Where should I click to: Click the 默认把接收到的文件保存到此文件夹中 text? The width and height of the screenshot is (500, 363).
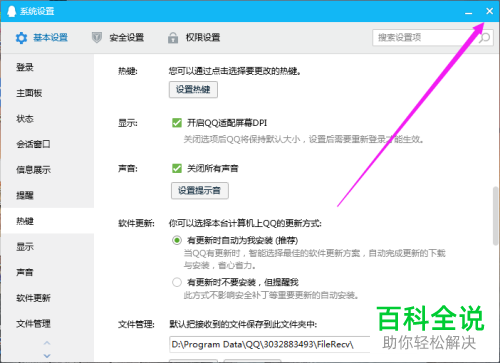(x=243, y=324)
